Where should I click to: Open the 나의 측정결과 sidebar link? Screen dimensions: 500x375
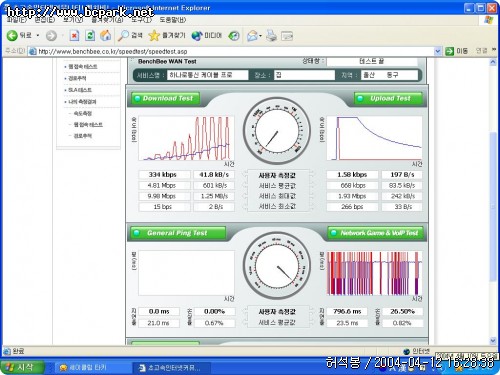(x=82, y=102)
